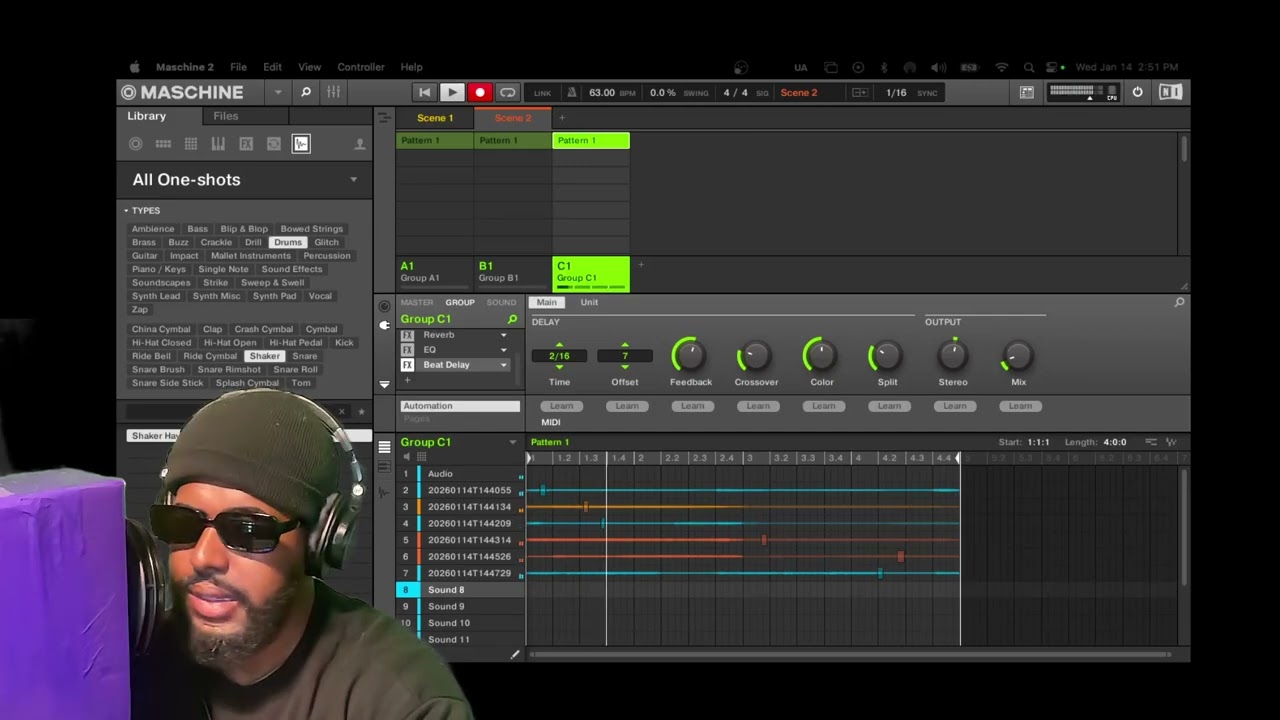Select the Shaker subtype tag

[x=265, y=356]
